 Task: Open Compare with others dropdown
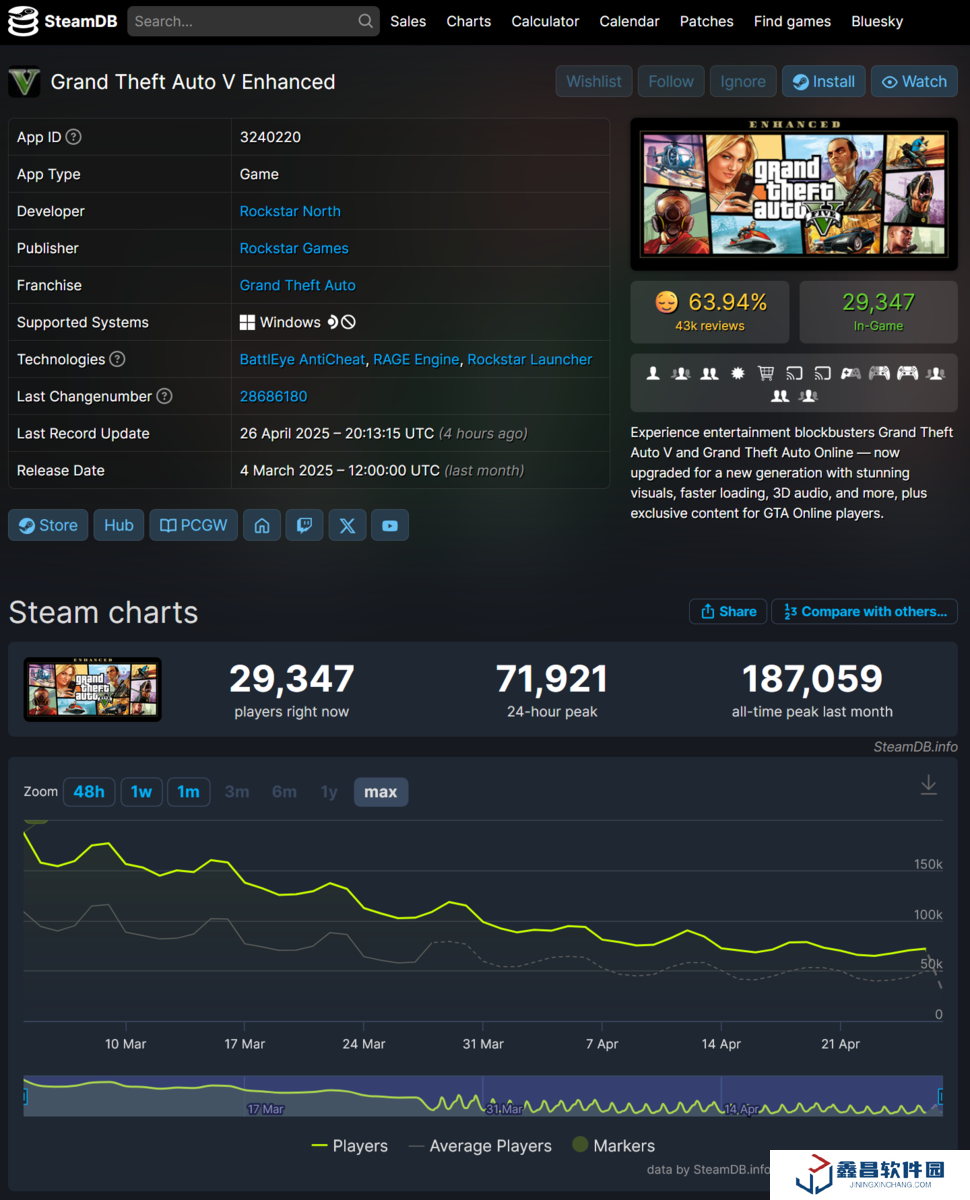[864, 611]
